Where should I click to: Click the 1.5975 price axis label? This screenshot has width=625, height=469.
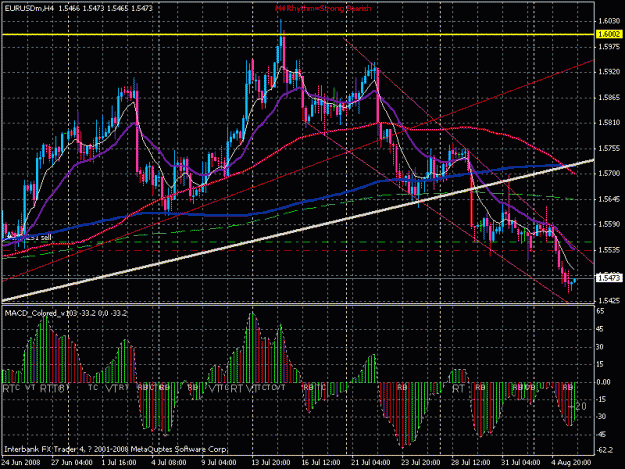[x=609, y=47]
